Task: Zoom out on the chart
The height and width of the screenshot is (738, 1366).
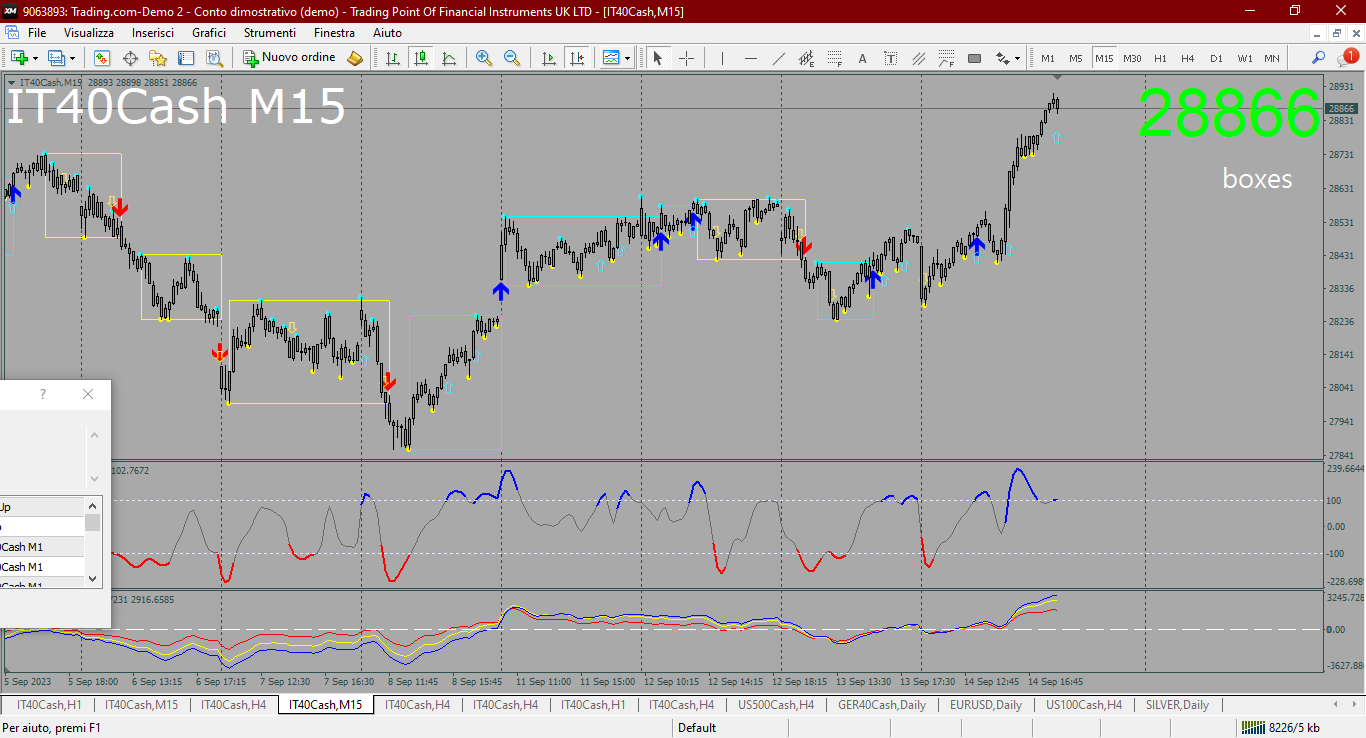Action: pyautogui.click(x=512, y=58)
